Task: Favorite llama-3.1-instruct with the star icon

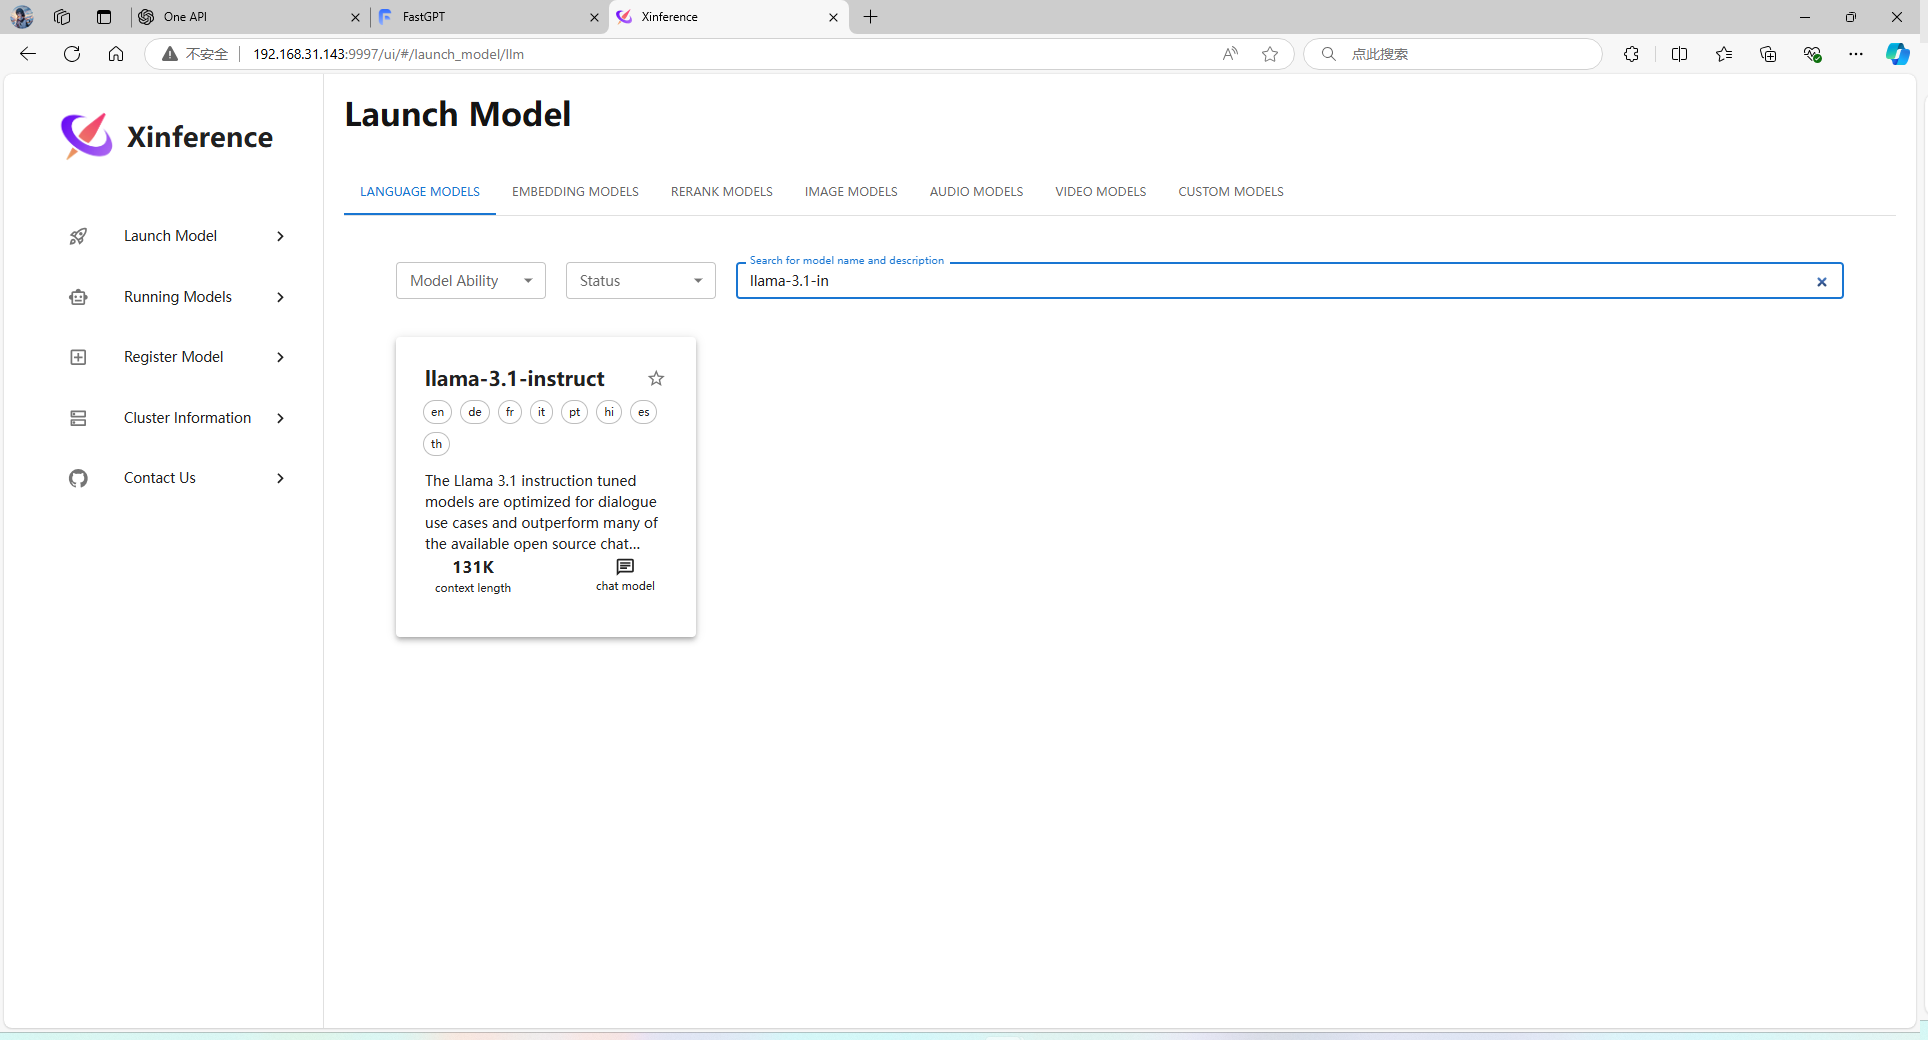Action: coord(656,378)
